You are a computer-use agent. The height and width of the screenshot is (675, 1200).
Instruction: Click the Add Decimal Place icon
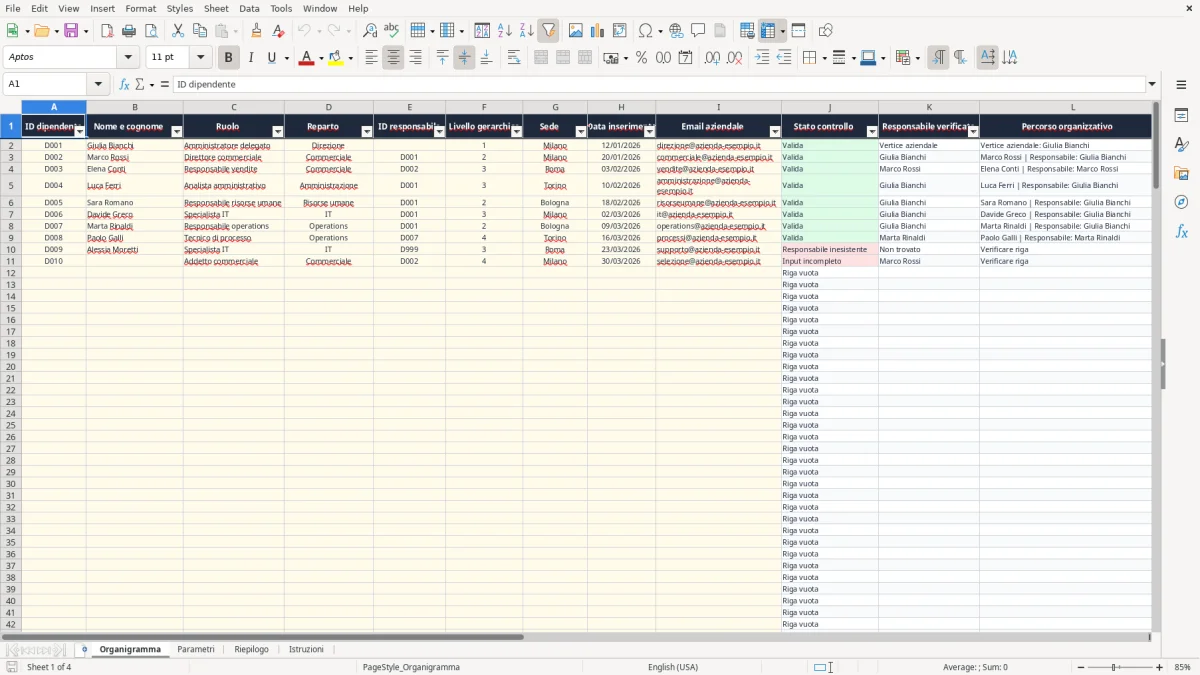point(712,58)
